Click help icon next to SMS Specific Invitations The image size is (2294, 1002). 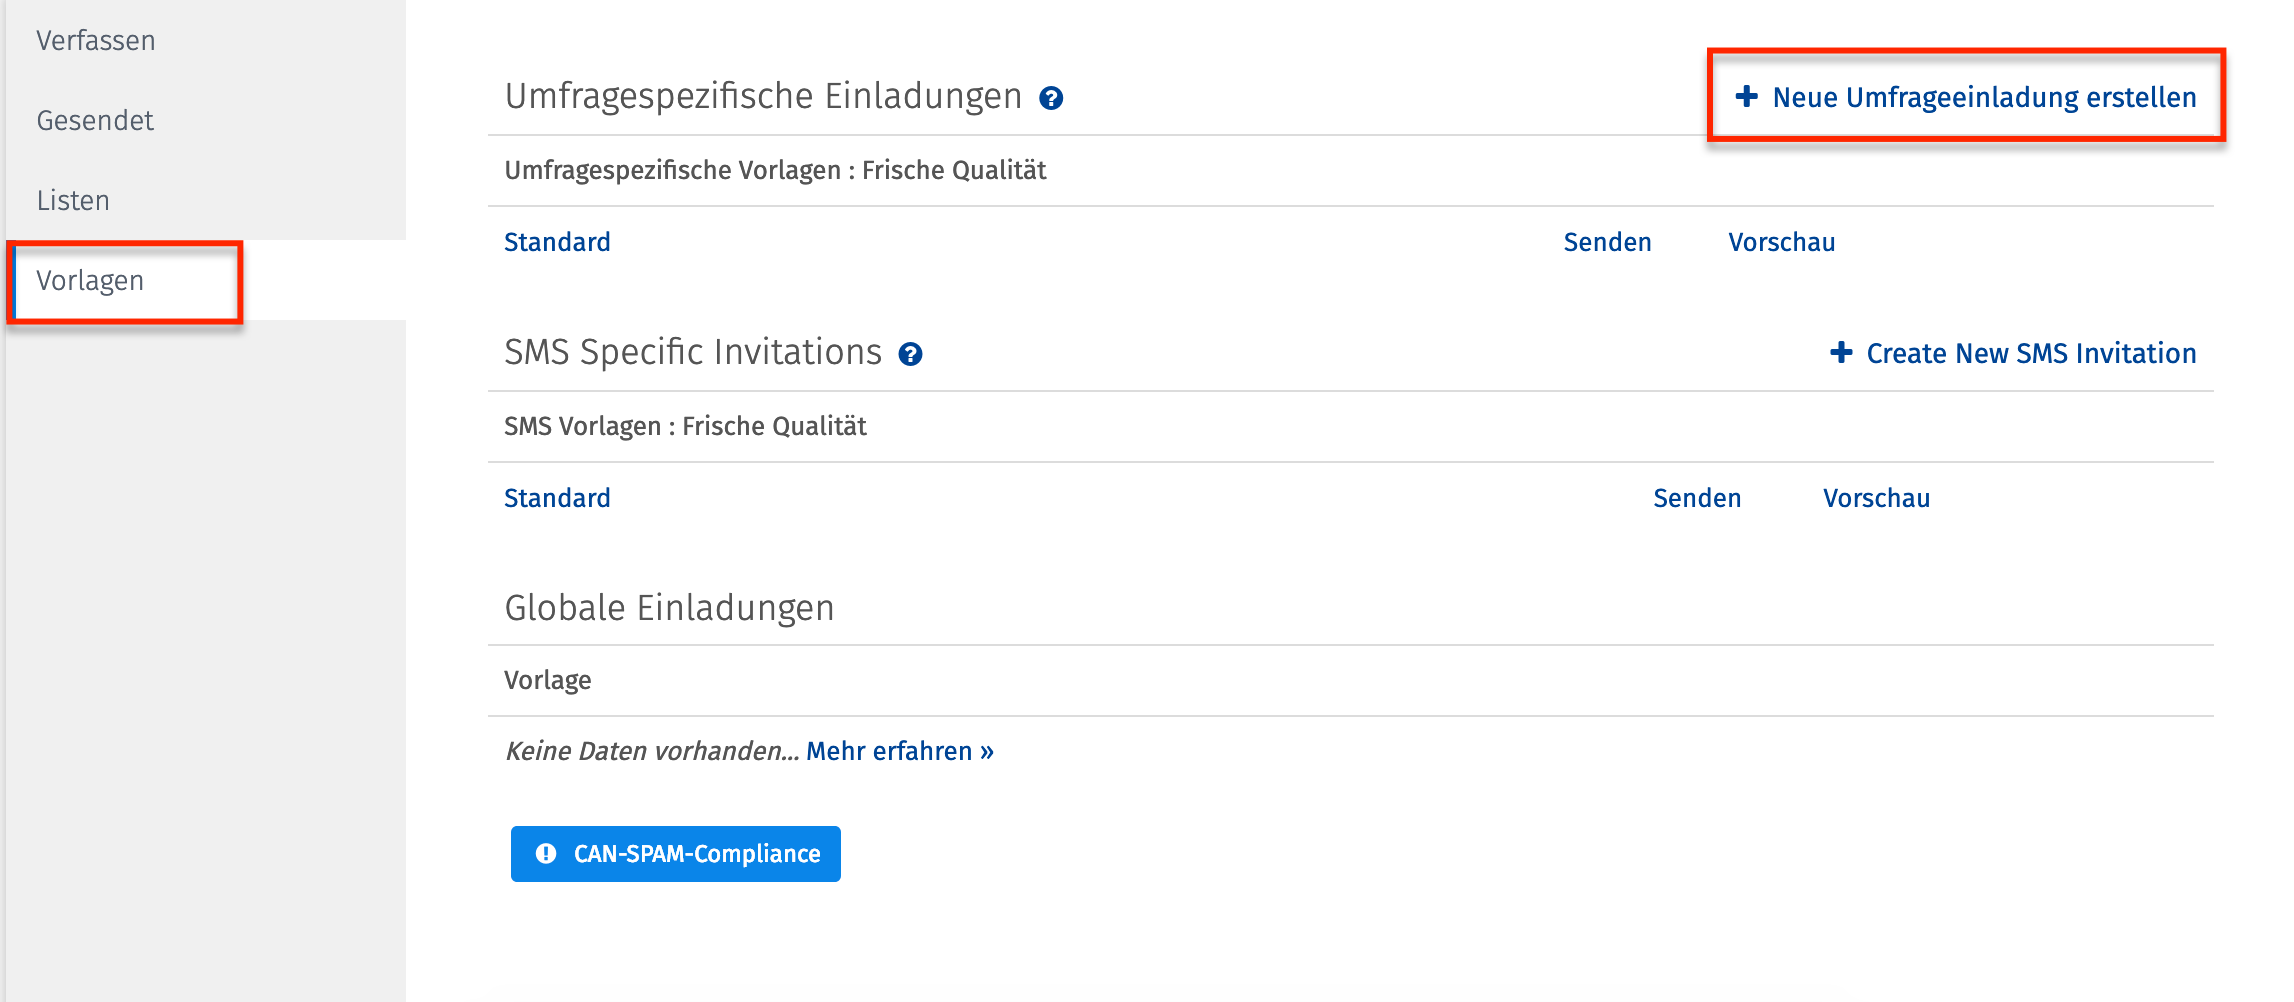910,354
